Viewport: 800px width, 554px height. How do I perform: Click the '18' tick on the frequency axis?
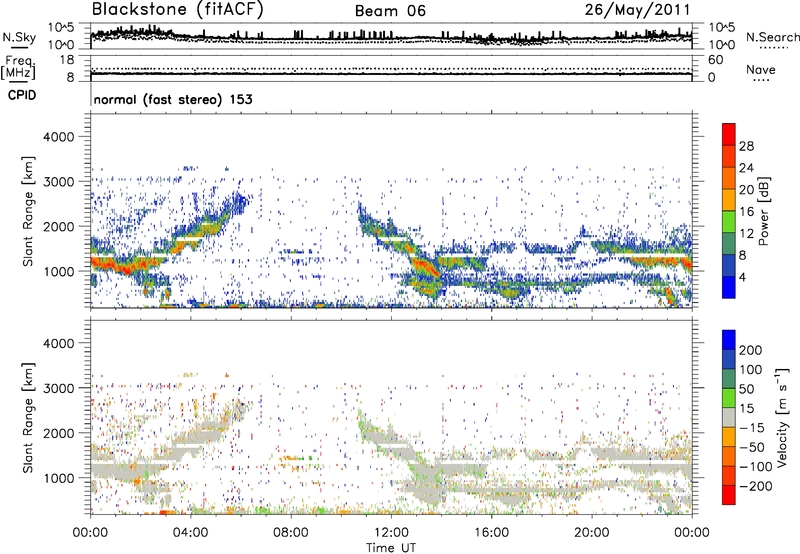pos(67,60)
